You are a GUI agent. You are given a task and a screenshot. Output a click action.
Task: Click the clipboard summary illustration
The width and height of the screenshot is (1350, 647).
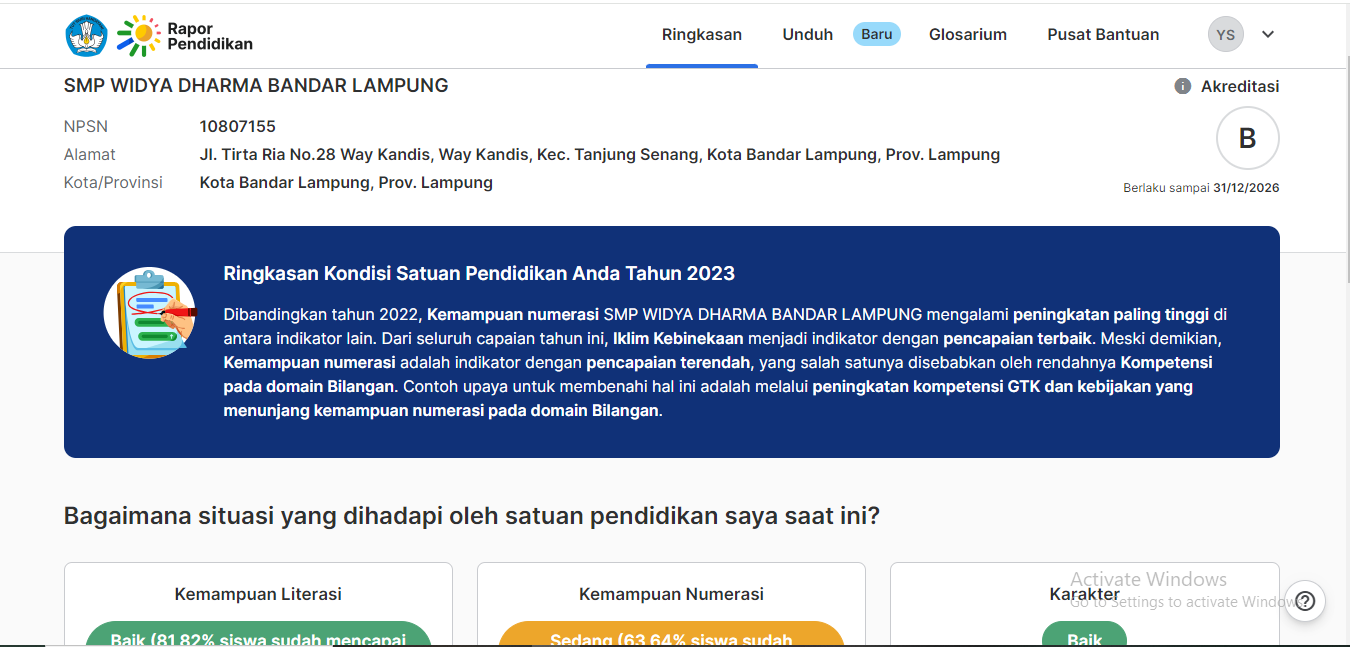(150, 313)
